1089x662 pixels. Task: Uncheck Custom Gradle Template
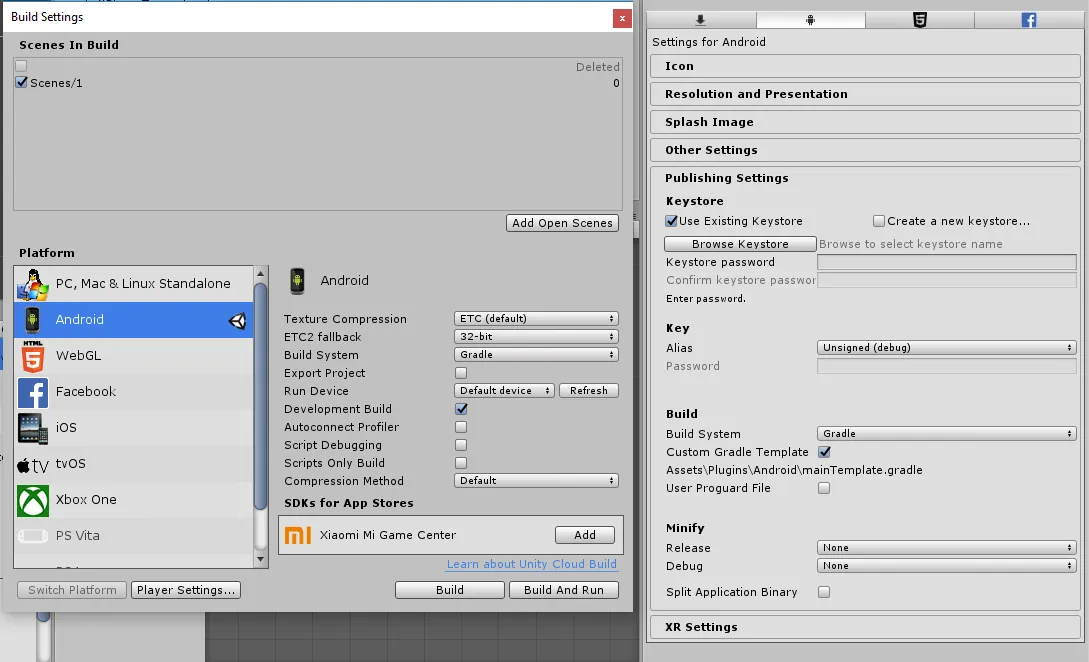pyautogui.click(x=824, y=452)
